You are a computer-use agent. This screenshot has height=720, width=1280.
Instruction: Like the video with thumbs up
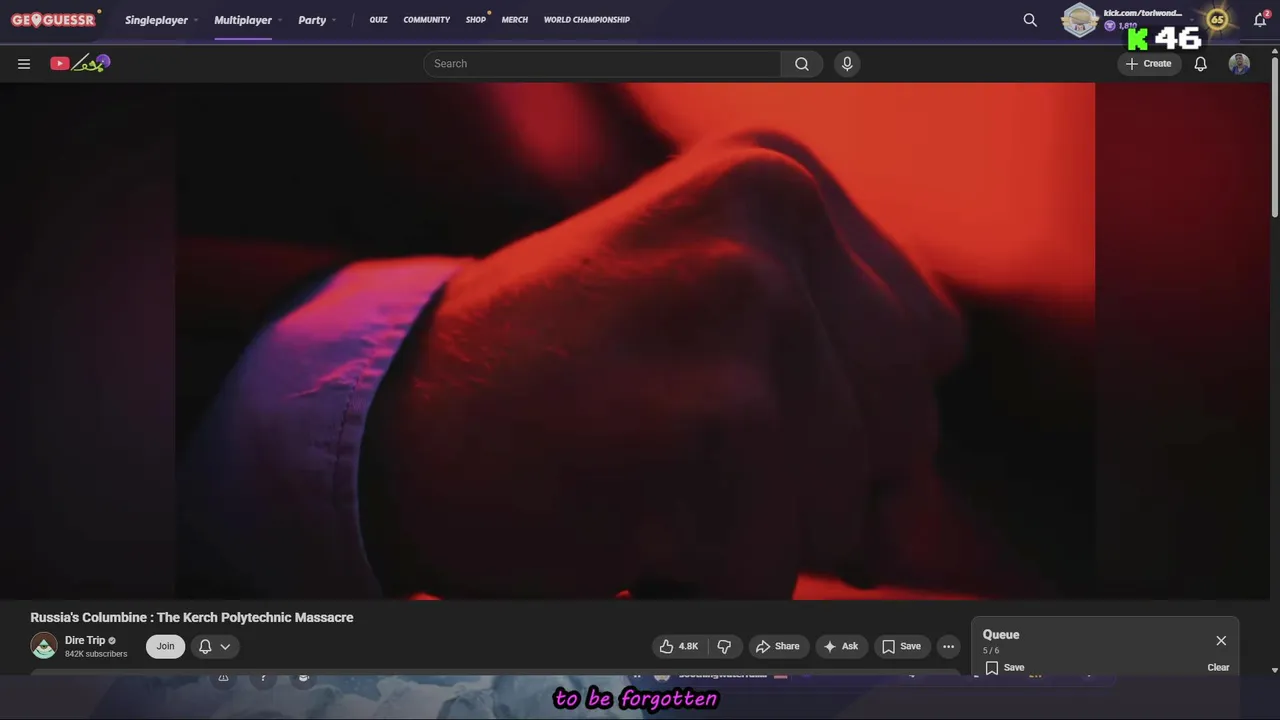point(678,646)
